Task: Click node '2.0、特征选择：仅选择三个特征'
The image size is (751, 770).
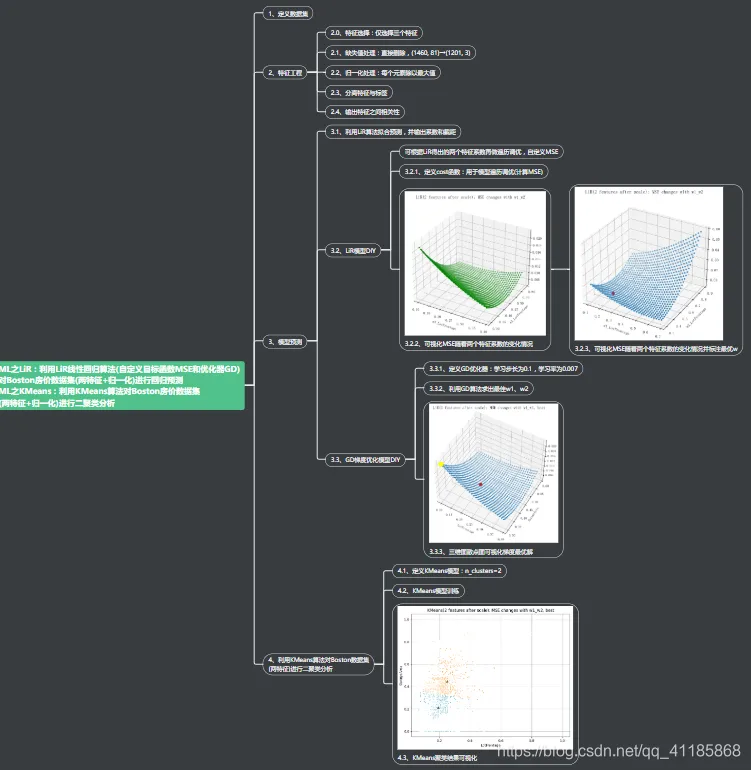Action: click(374, 33)
